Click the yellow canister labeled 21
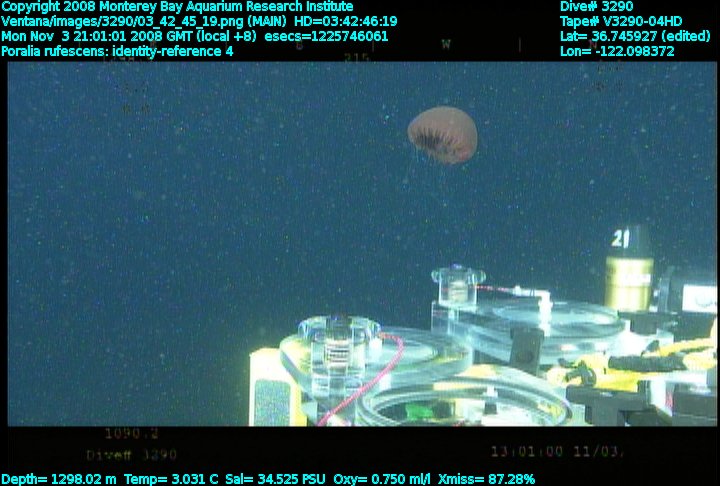Screen dimensions: 720x486 tap(628, 269)
